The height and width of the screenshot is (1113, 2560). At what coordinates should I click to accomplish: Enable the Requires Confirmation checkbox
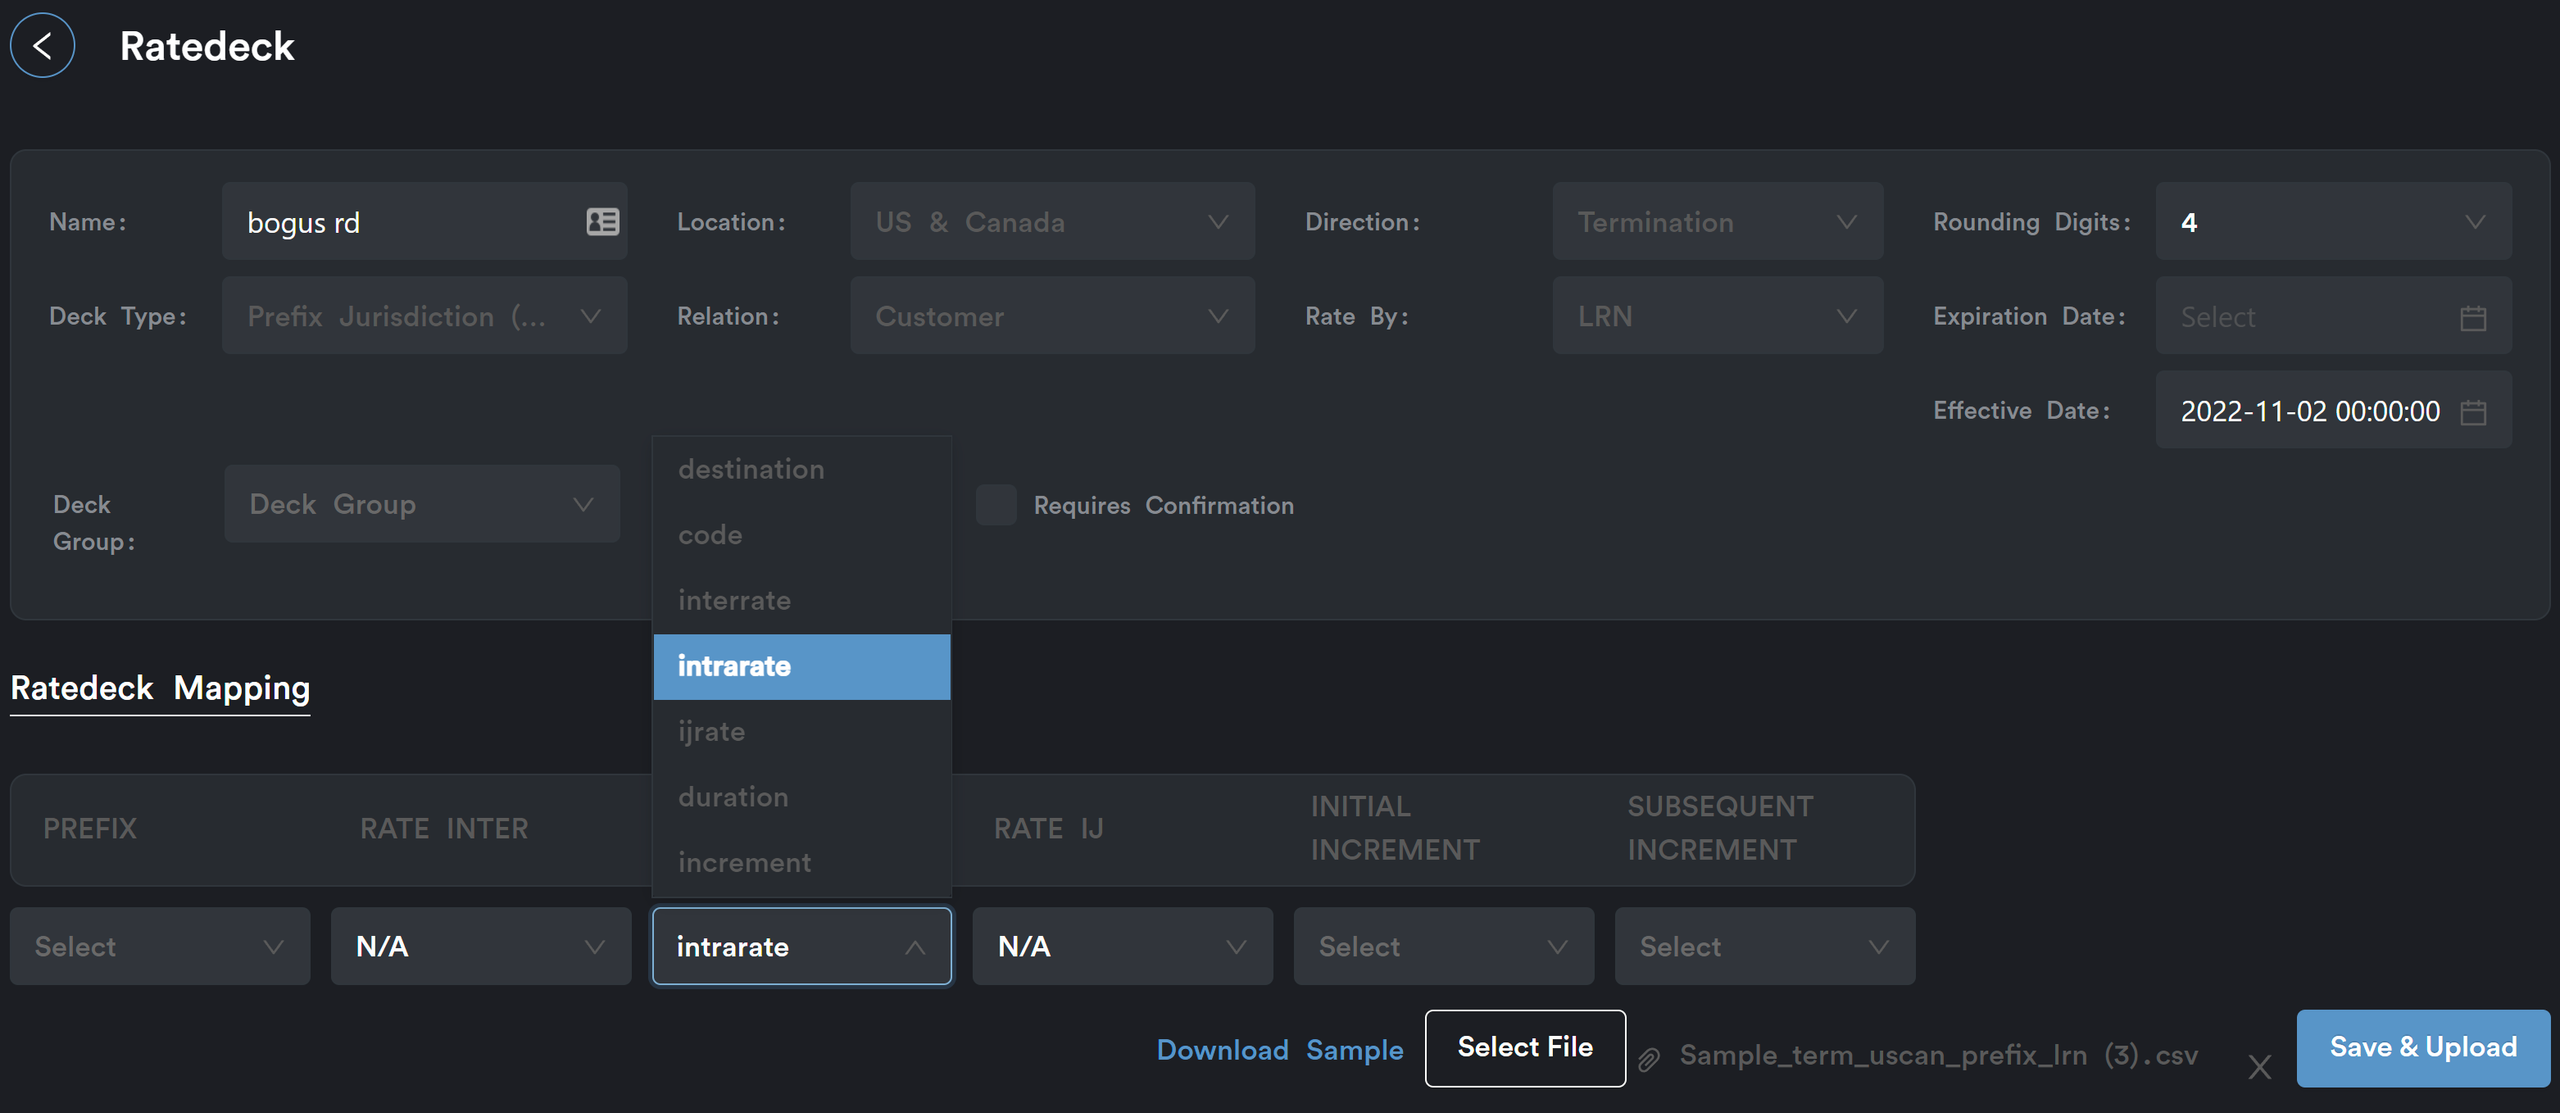click(x=996, y=505)
